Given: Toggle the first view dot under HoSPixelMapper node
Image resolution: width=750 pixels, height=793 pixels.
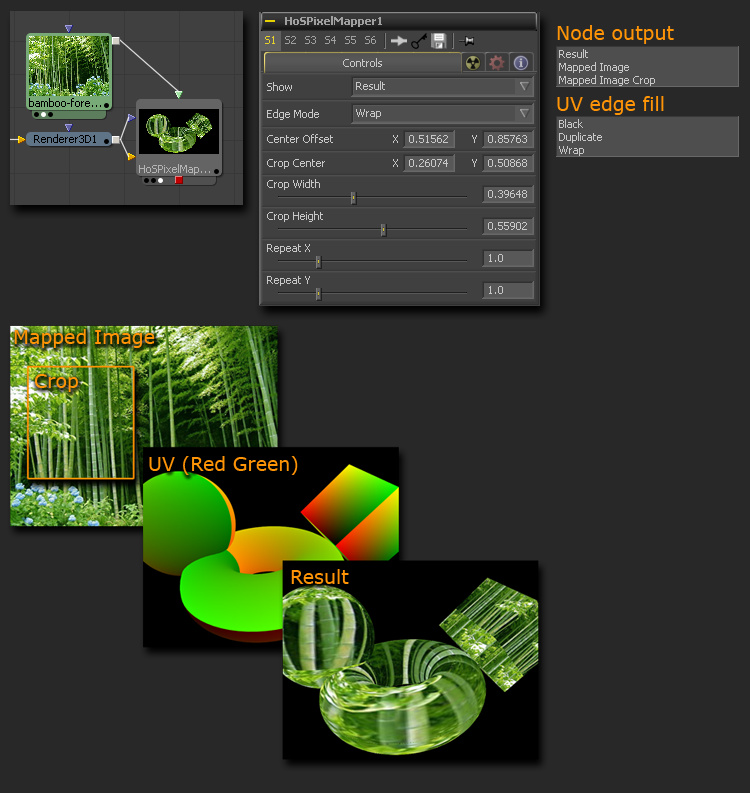Looking at the screenshot, I should click(147, 181).
